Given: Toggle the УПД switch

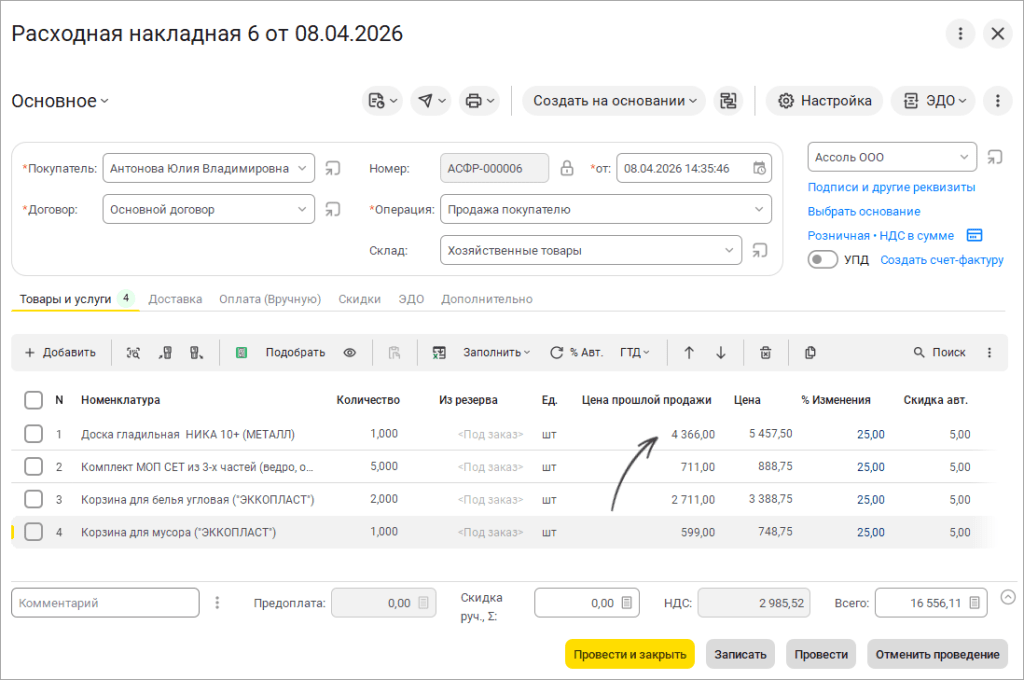Looking at the screenshot, I should tap(823, 259).
